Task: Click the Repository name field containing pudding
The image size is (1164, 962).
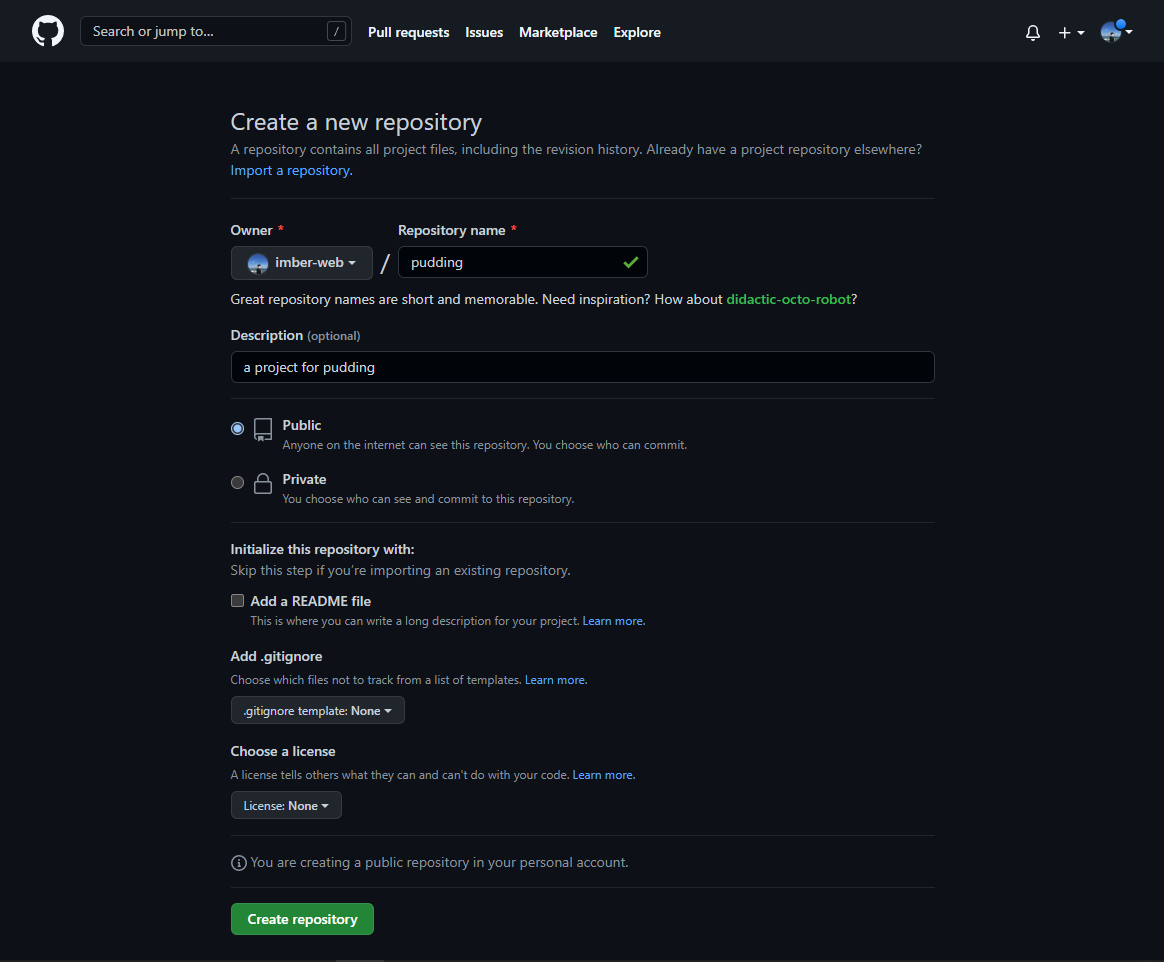Action: (523, 262)
